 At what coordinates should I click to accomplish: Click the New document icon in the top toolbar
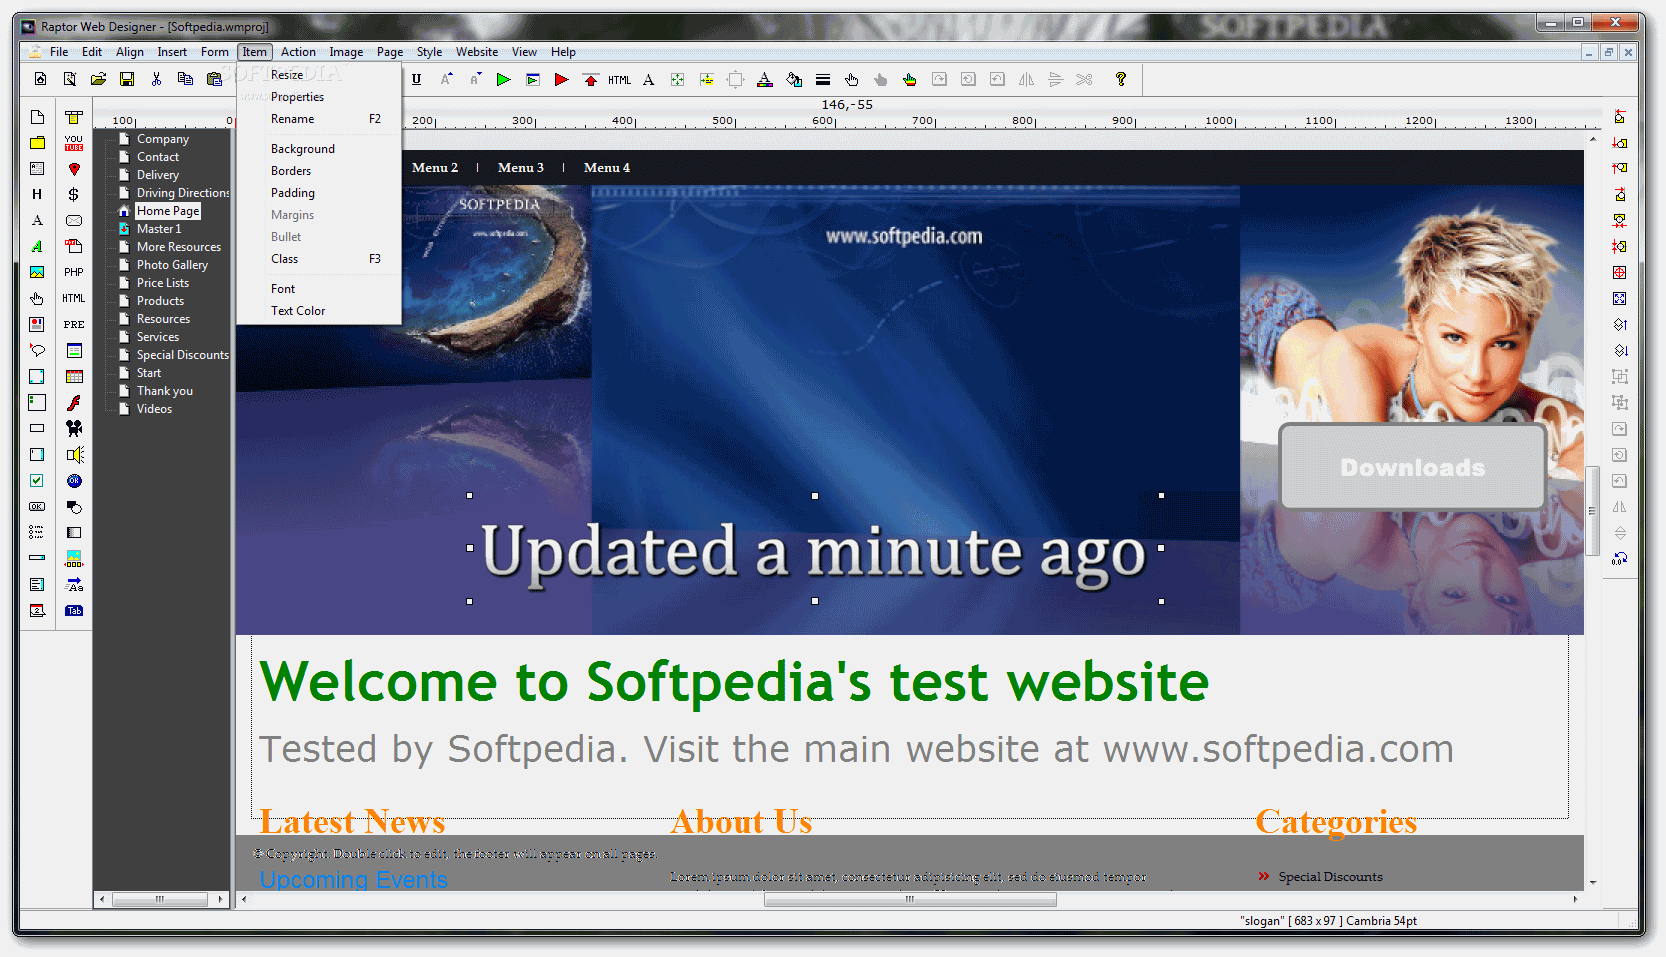point(40,79)
